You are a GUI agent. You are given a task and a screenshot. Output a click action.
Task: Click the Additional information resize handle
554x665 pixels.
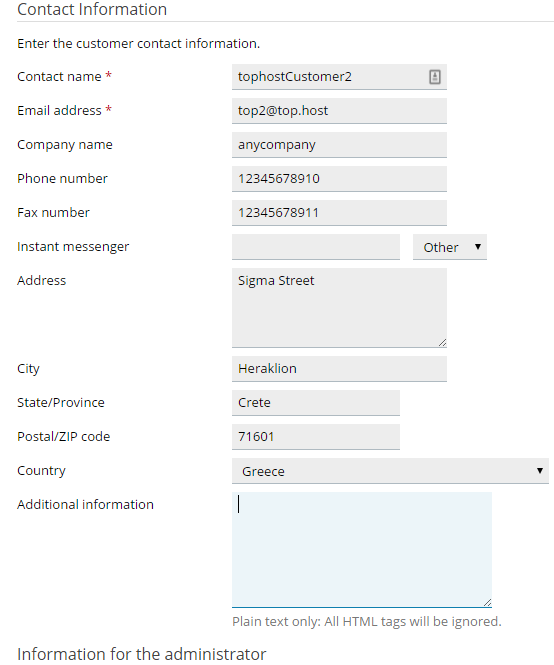coord(487,602)
